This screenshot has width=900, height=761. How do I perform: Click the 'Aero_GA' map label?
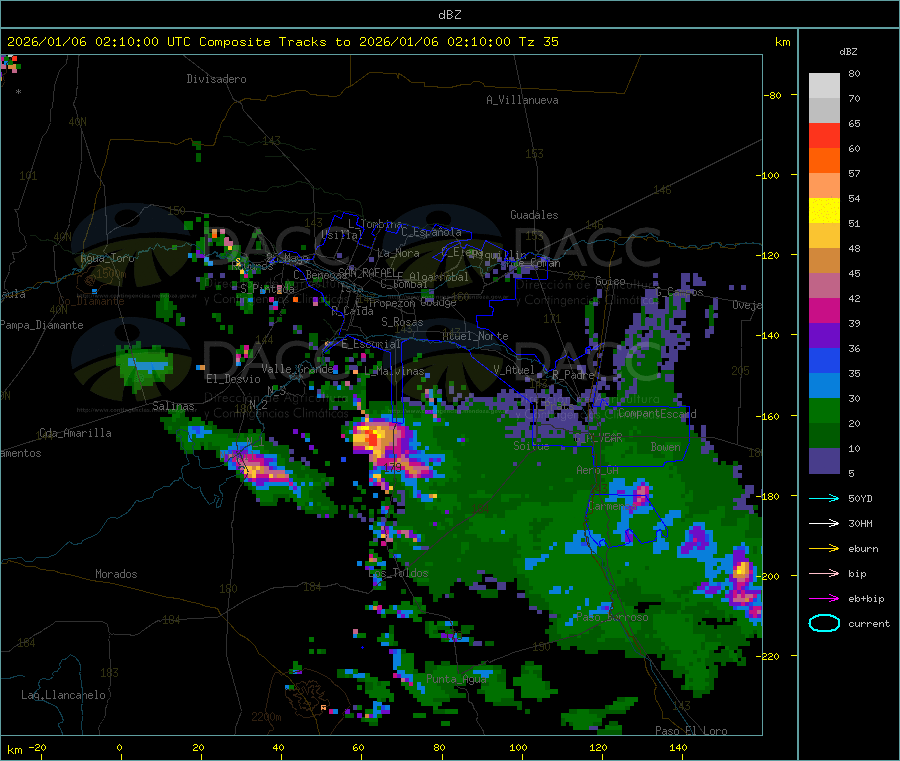click(x=597, y=470)
